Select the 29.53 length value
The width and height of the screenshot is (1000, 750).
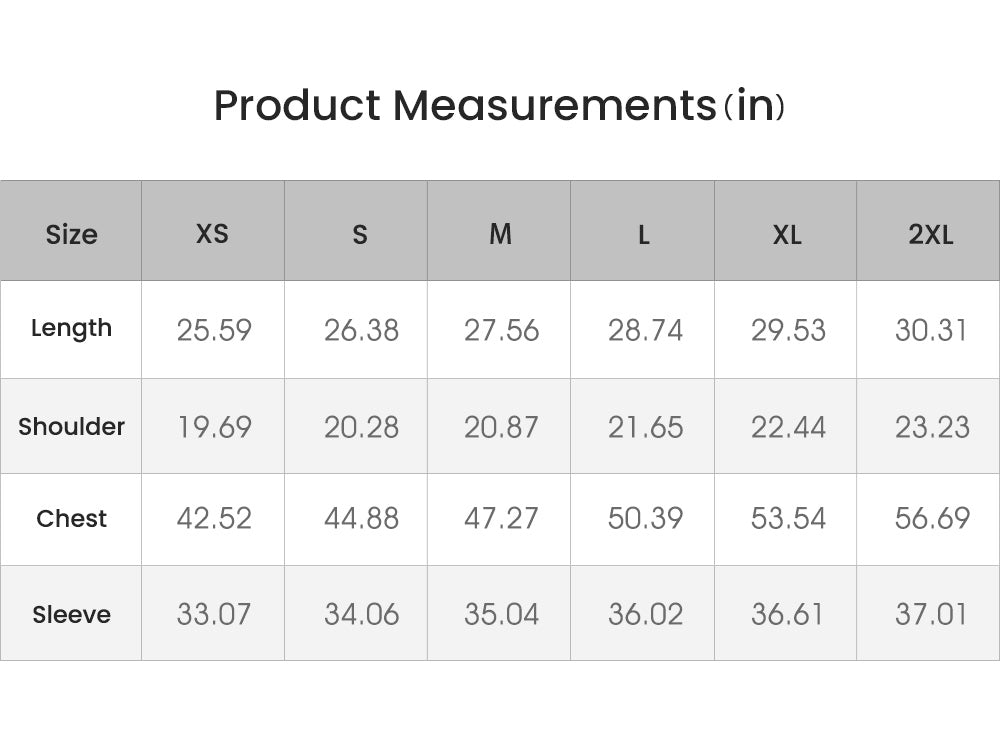tap(788, 330)
